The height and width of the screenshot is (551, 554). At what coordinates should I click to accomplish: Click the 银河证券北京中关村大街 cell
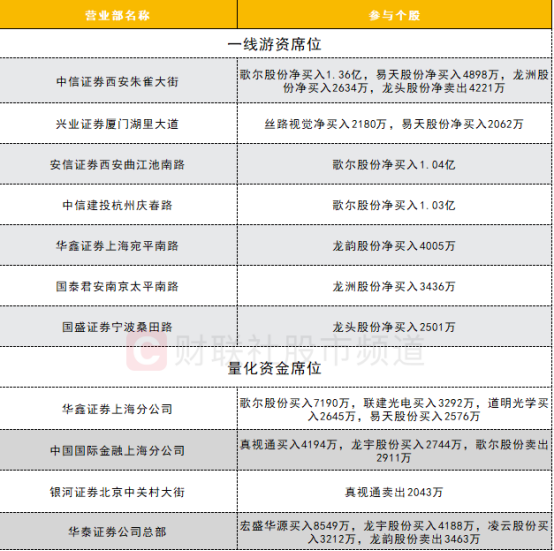coord(118,492)
